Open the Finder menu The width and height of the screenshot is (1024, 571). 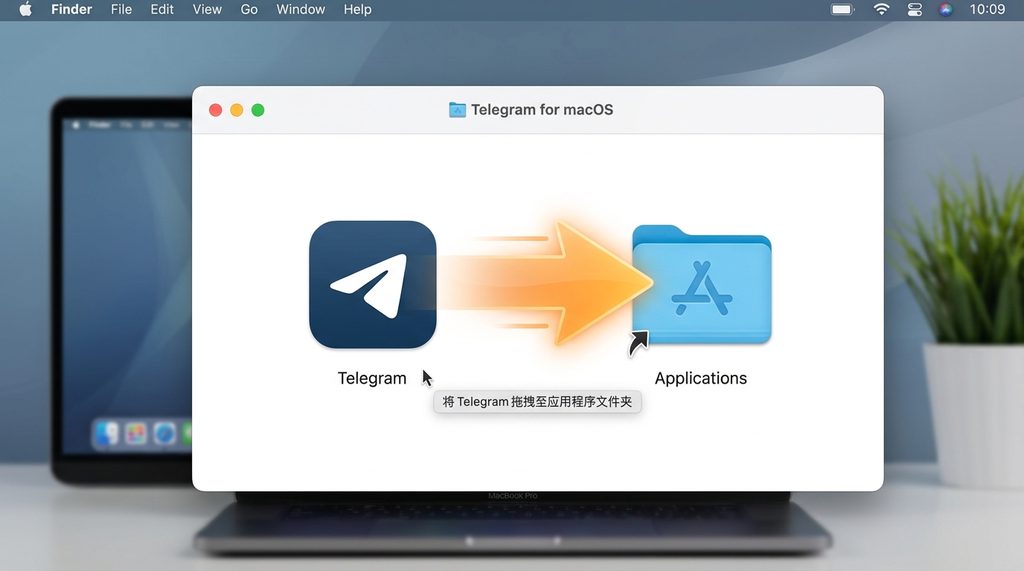click(71, 9)
